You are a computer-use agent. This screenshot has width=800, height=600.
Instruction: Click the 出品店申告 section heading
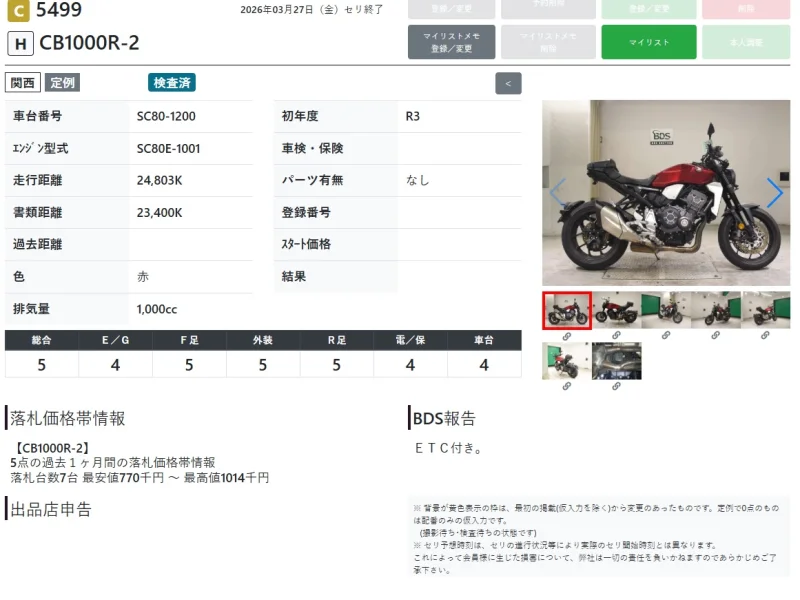click(51, 509)
